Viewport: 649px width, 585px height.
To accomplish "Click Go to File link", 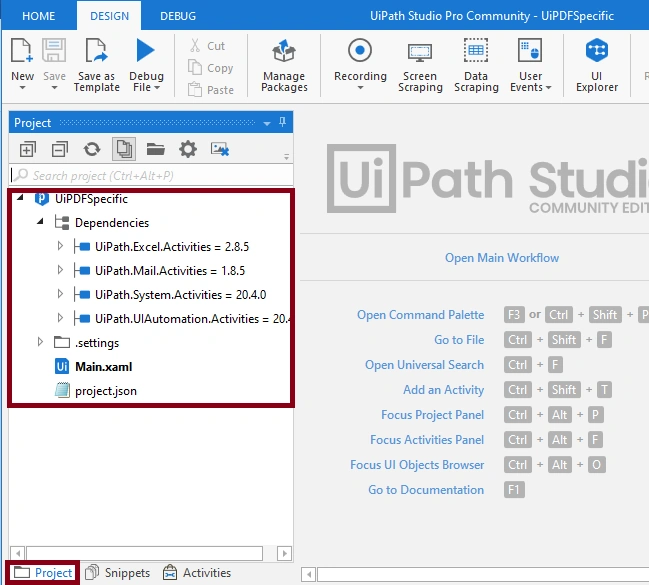I will pyautogui.click(x=459, y=339).
